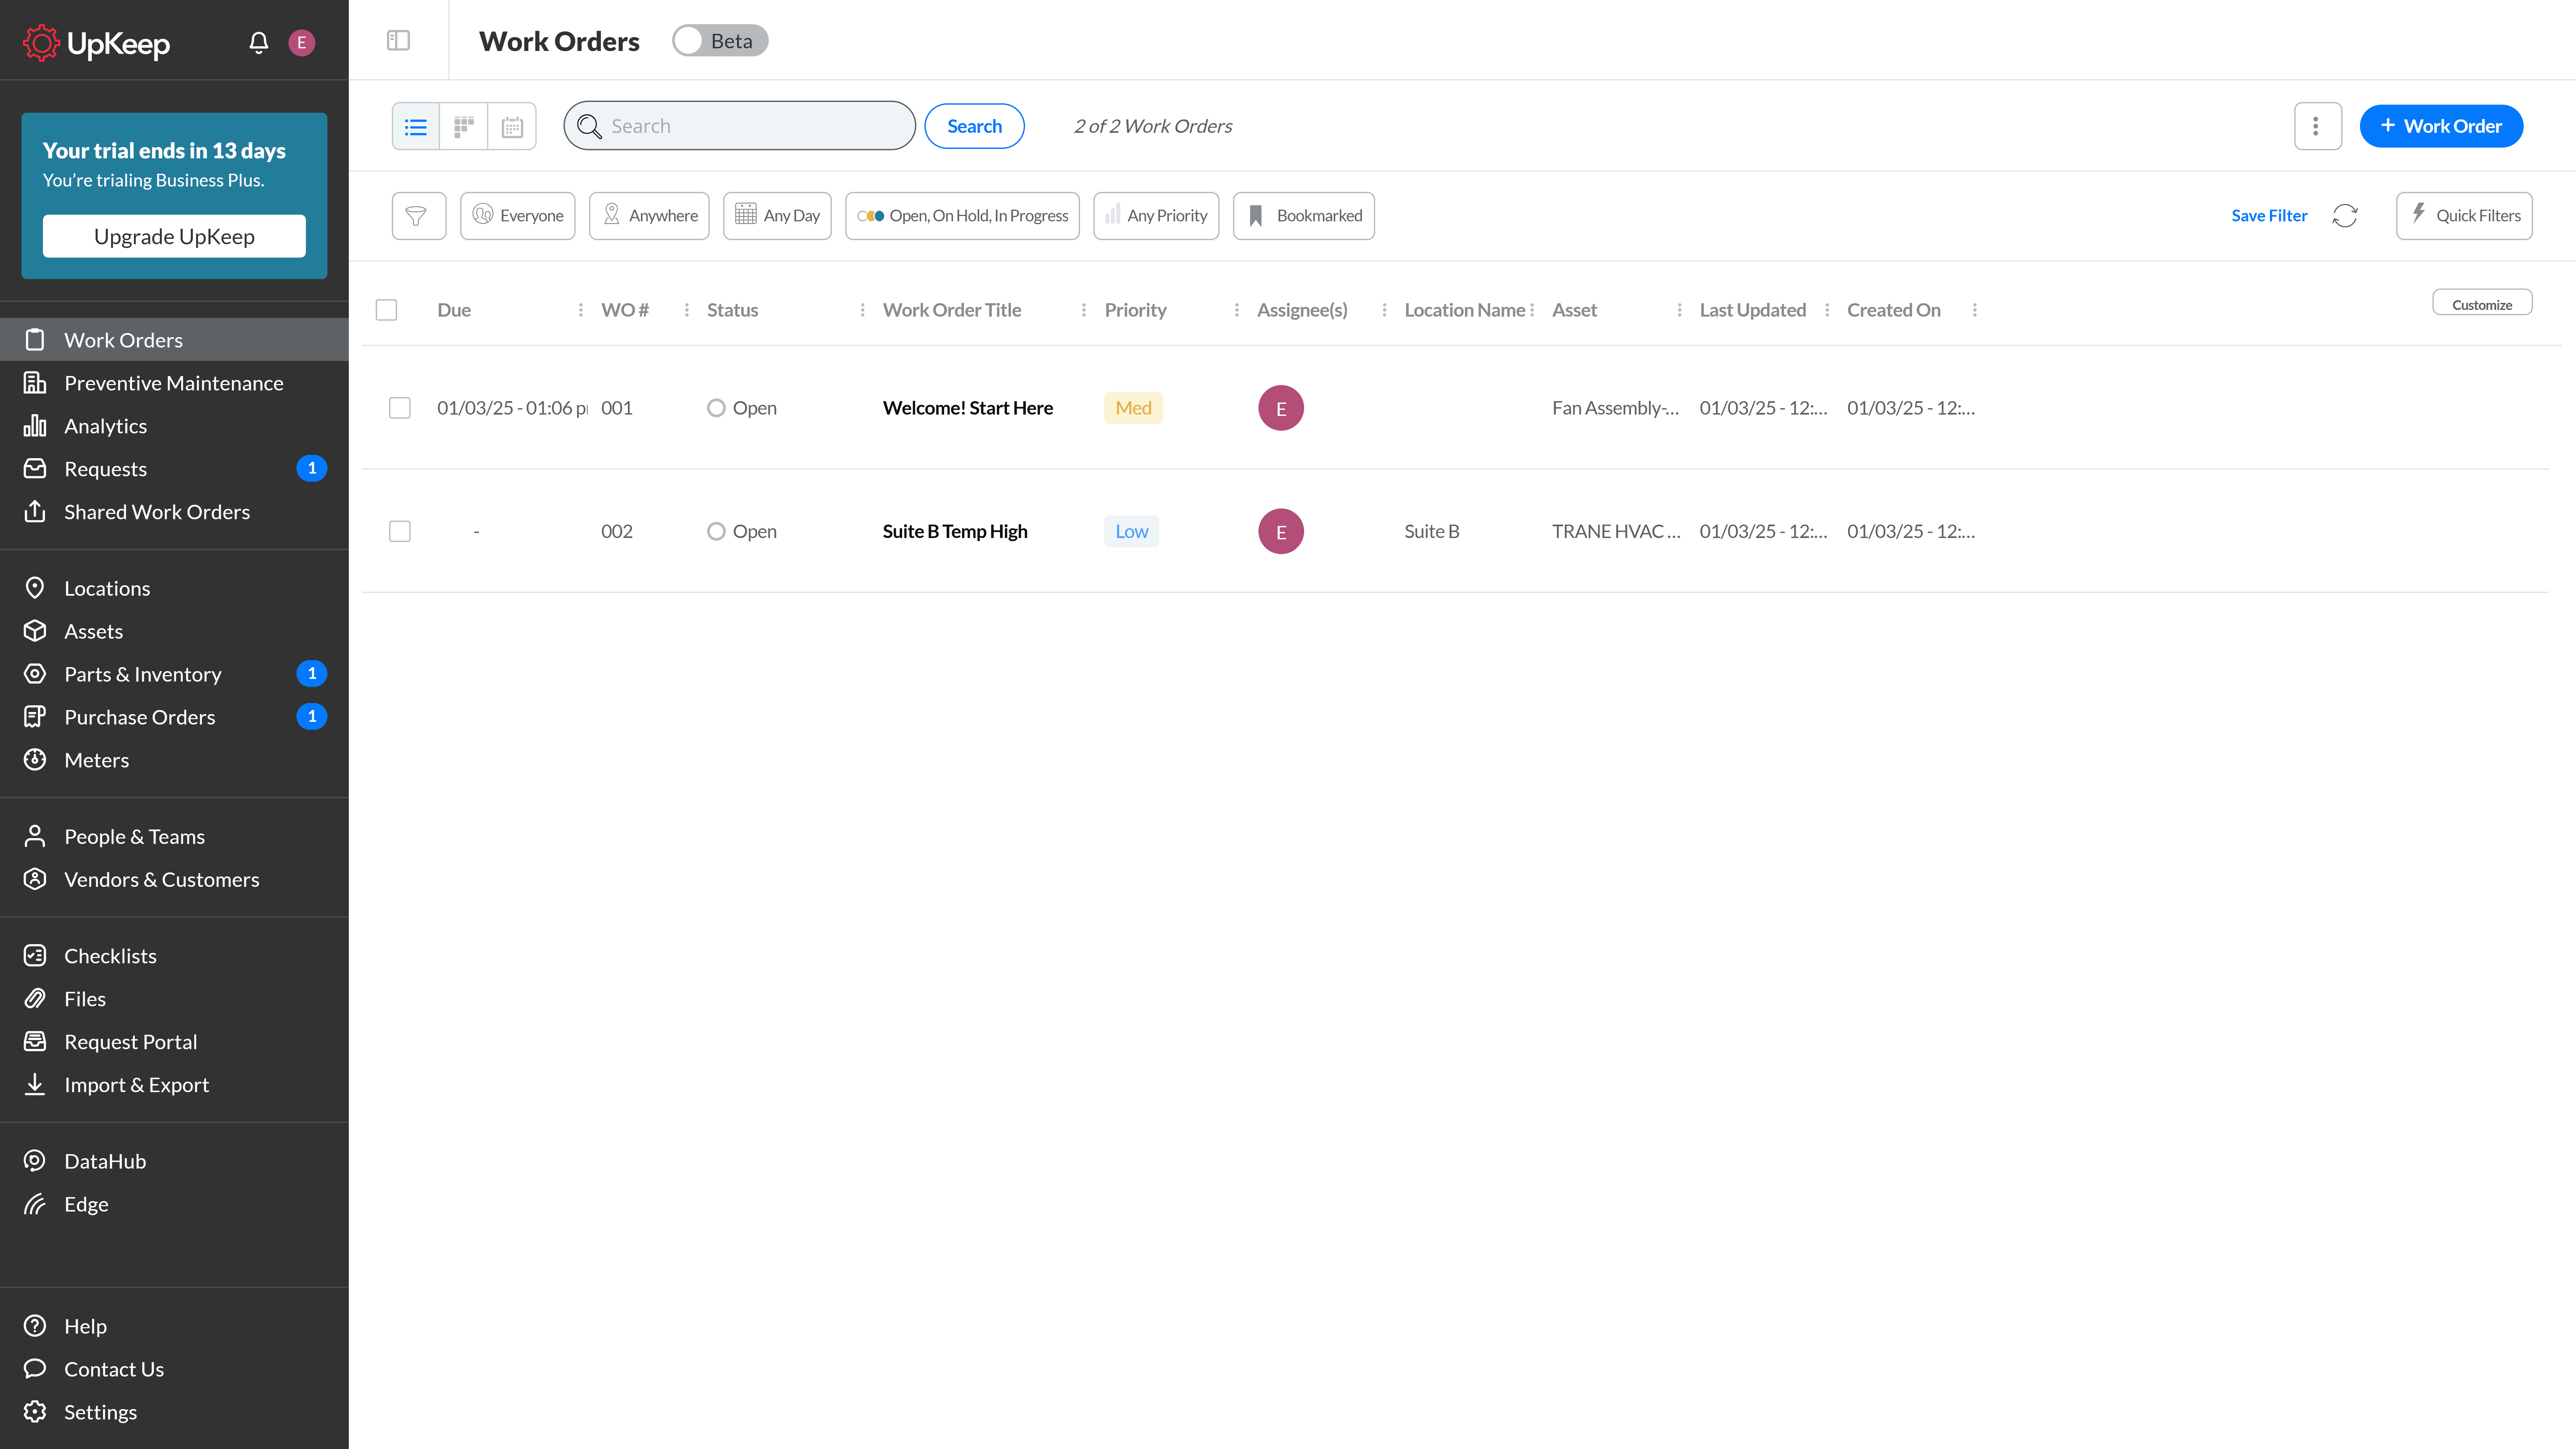Open Last Updated column options menu
This screenshot has height=1449, width=2576.
[x=1827, y=310]
